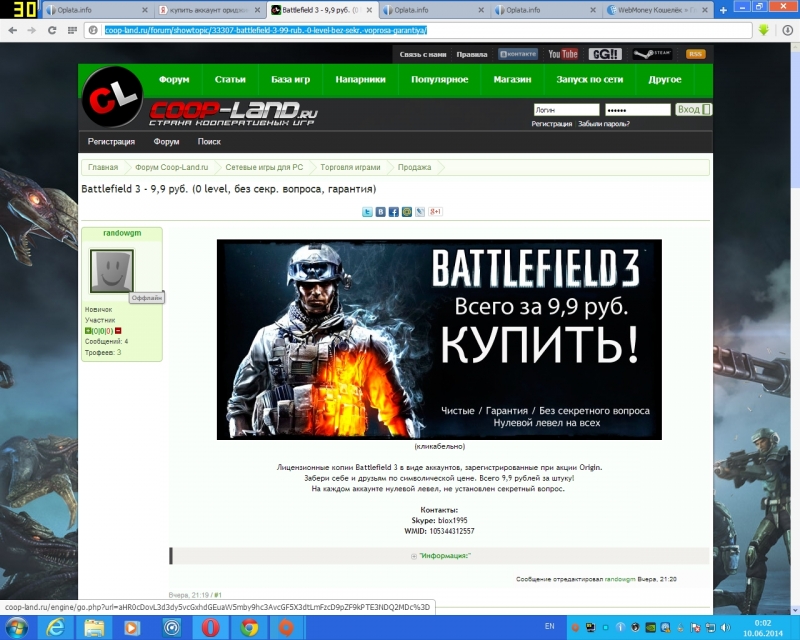Click the "Трофеев: 3" trophies count

pos(103,353)
